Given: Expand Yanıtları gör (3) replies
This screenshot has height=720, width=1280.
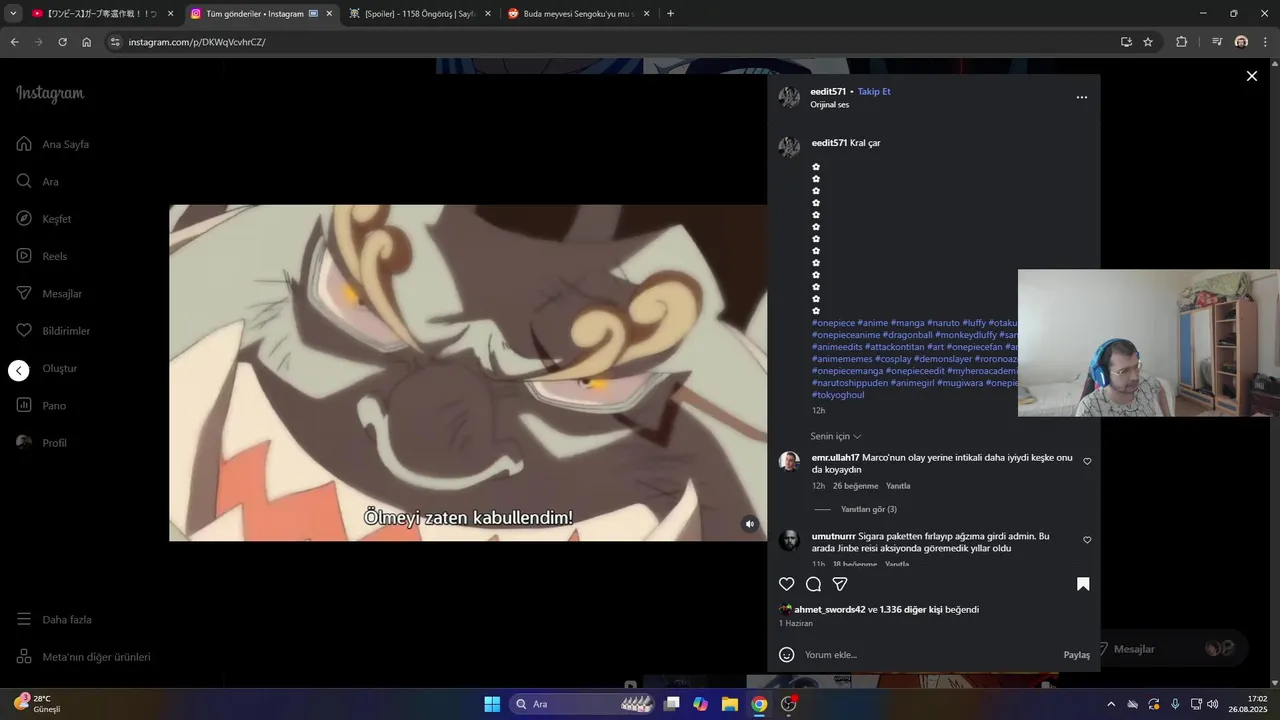Looking at the screenshot, I should coord(868,509).
